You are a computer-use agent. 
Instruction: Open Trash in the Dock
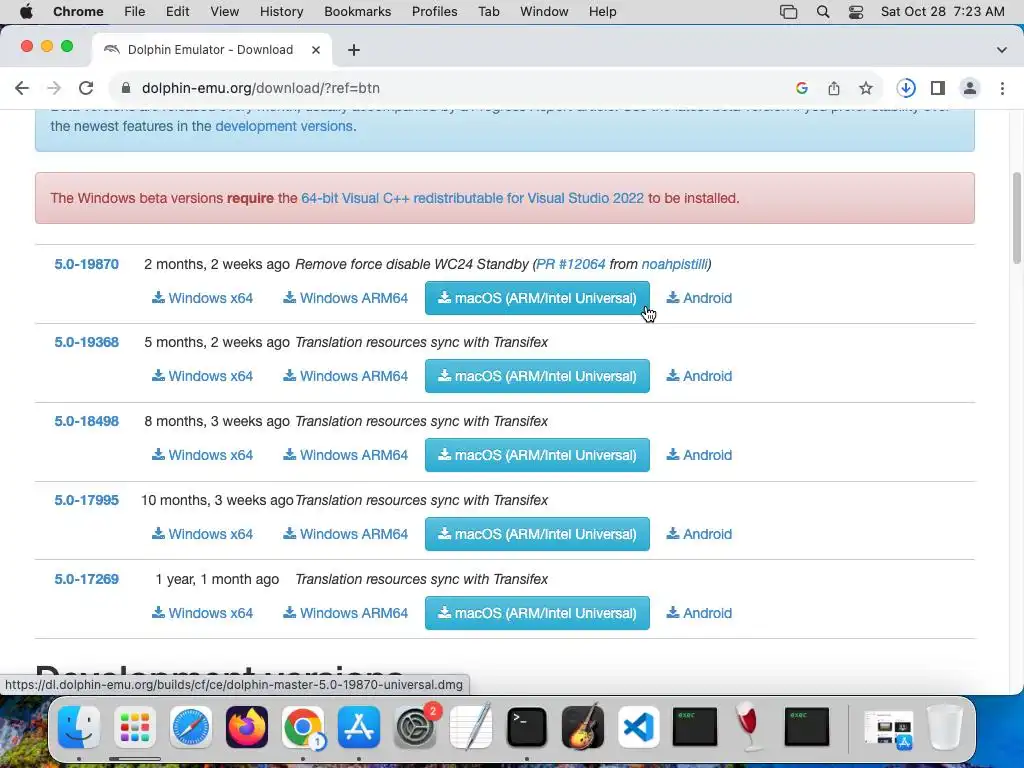945,727
